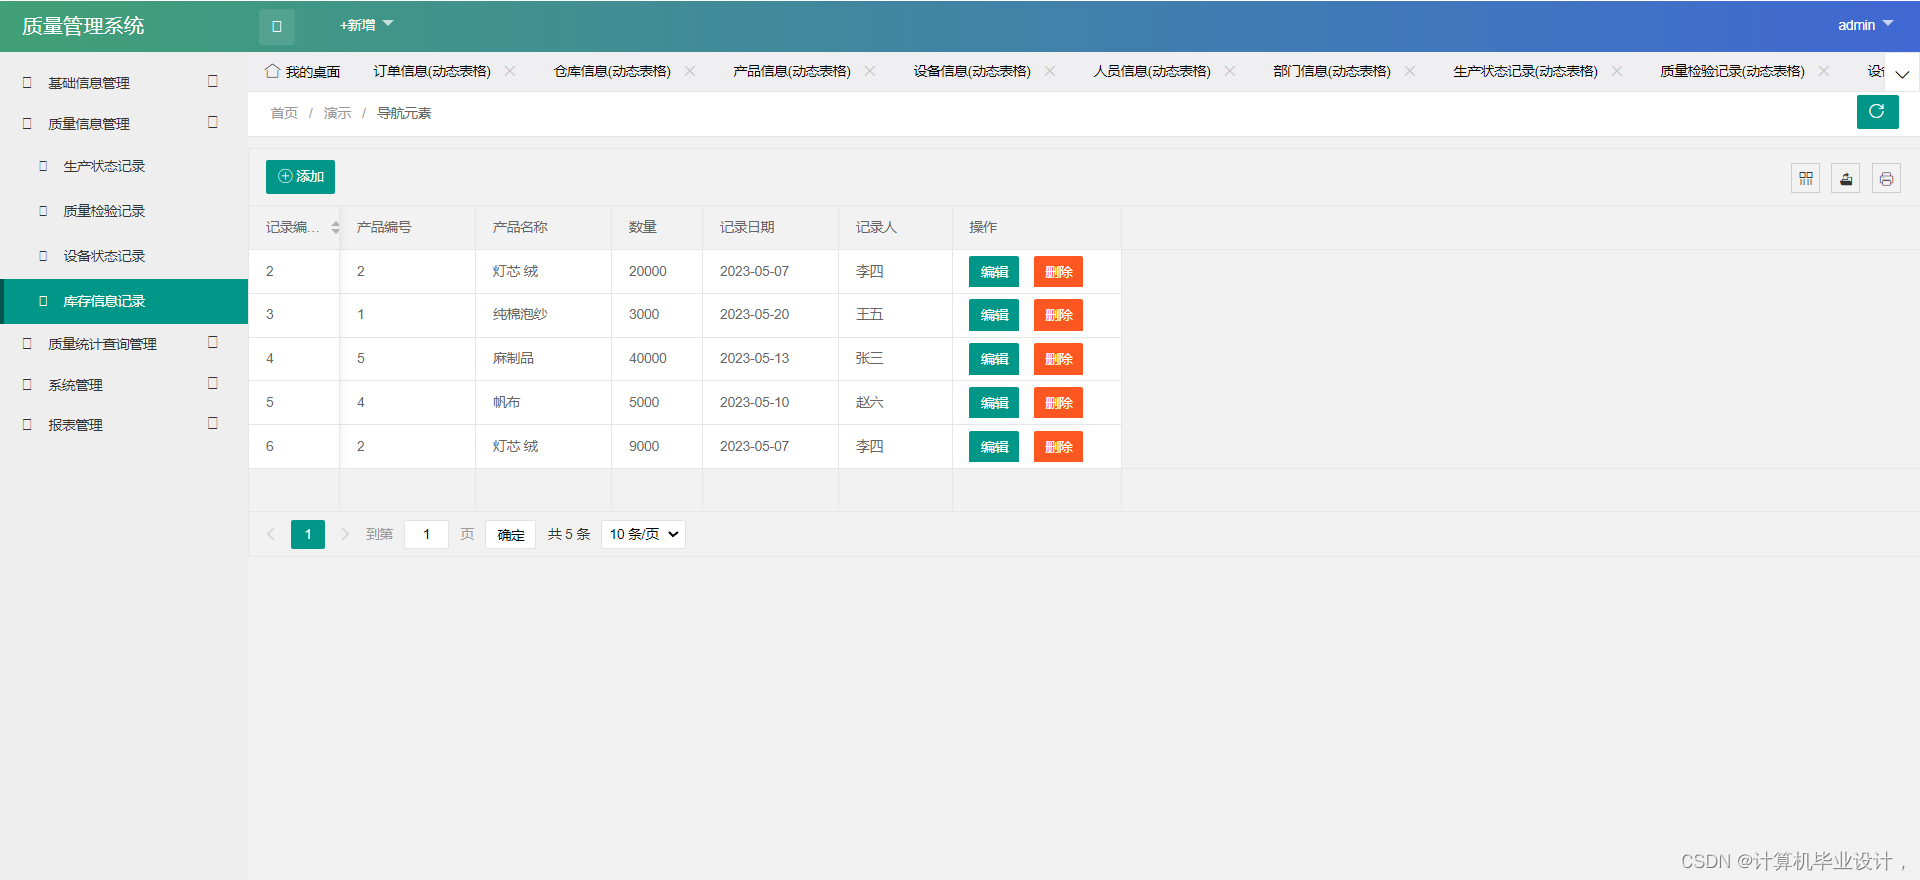The image size is (1920, 880).
Task: Open the 10 条/页 page size dropdown
Action: tap(643, 534)
